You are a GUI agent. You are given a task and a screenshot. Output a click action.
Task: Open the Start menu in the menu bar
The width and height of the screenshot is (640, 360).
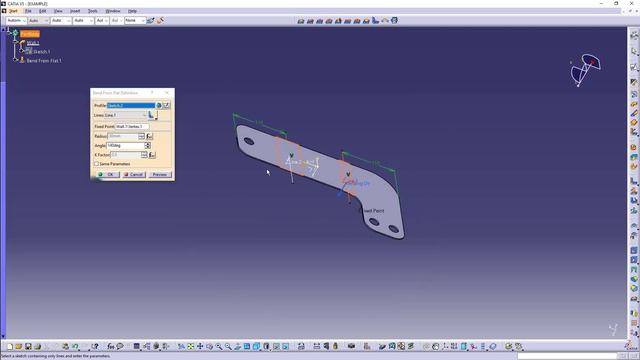pyautogui.click(x=13, y=11)
